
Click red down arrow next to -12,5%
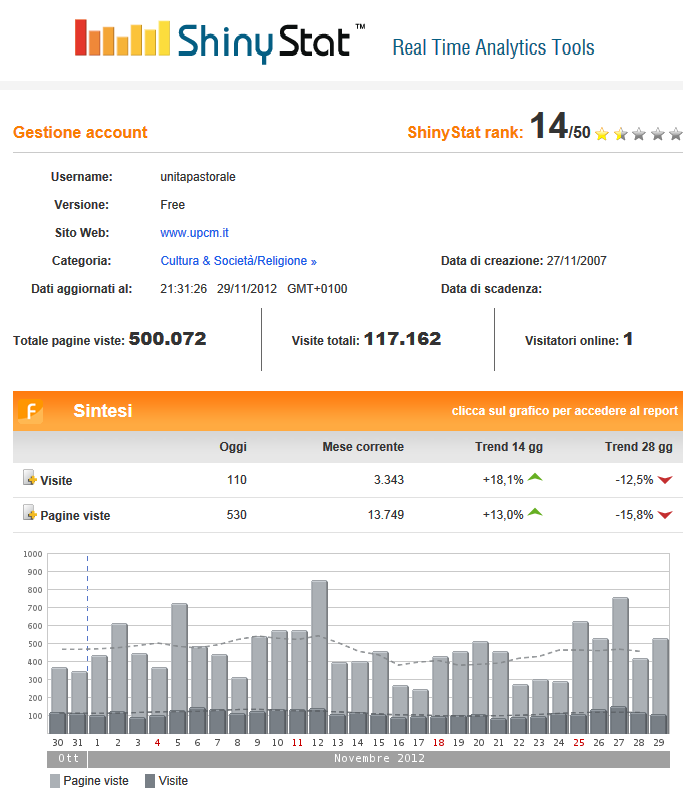click(x=665, y=480)
